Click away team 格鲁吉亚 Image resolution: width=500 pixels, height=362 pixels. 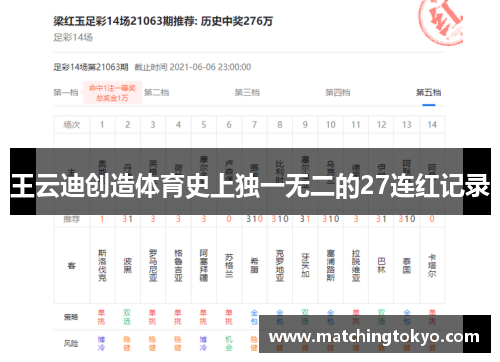pyautogui.click(x=178, y=266)
